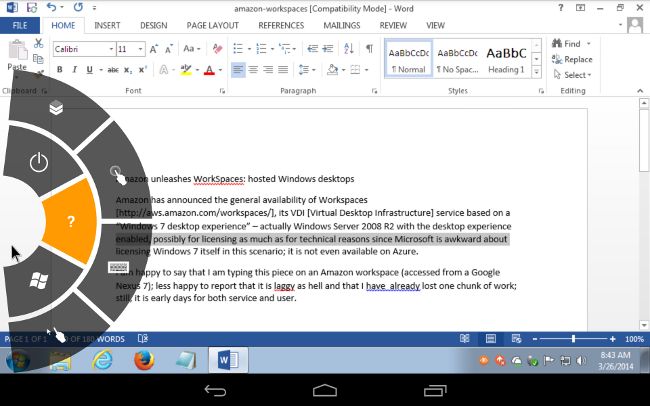Click the Multilevel list icon
The image size is (650, 406).
point(285,49)
